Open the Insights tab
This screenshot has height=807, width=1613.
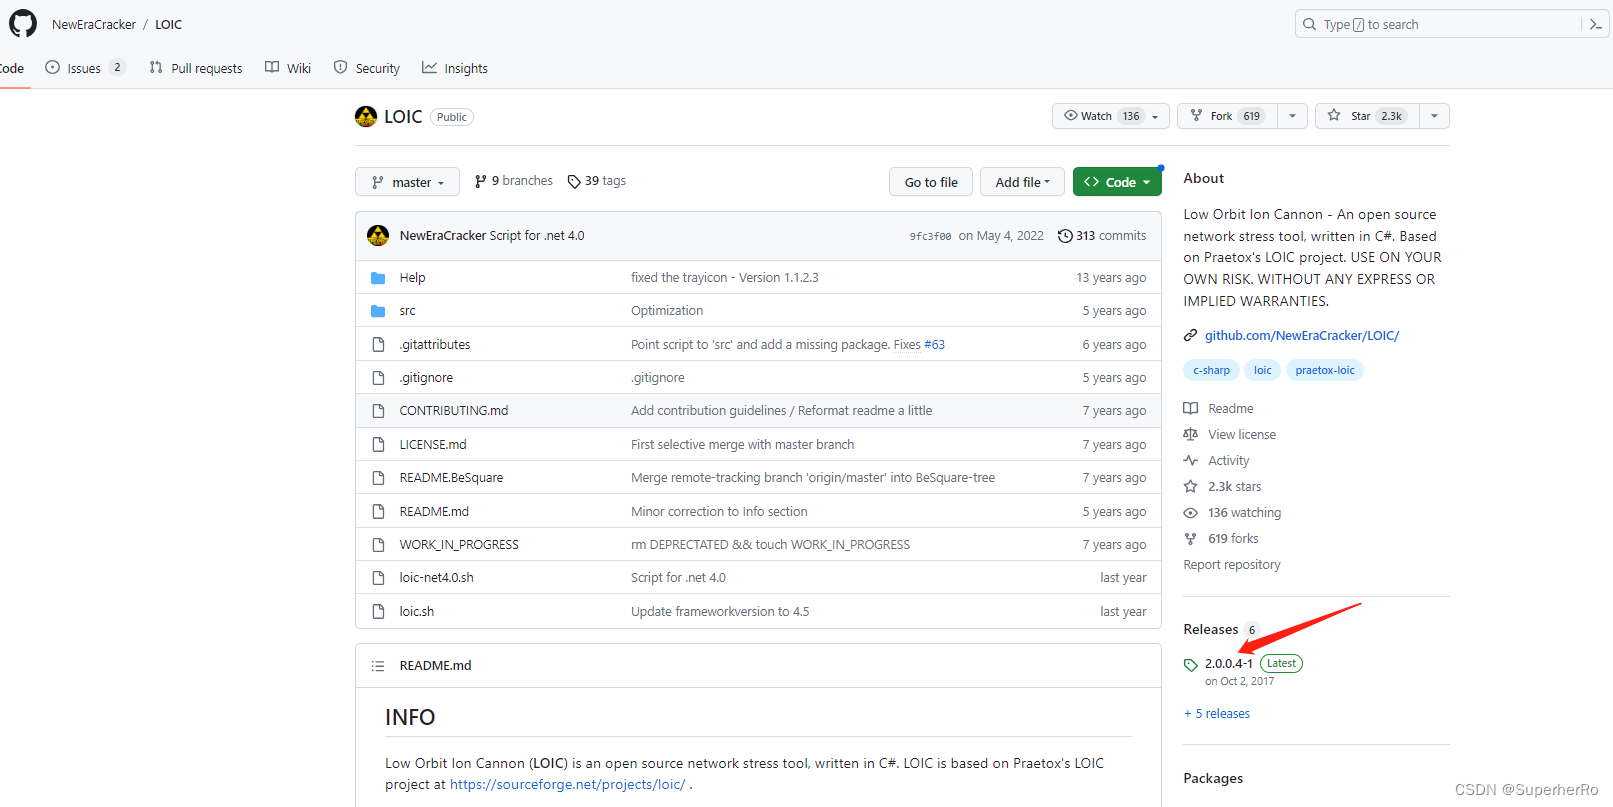coord(455,68)
